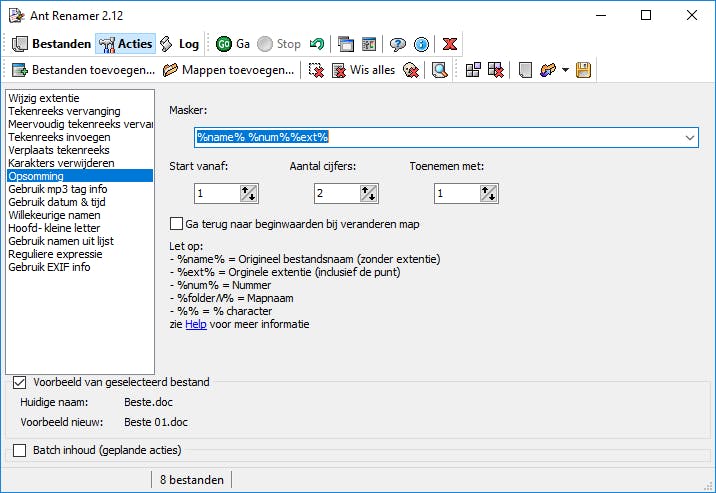Select Verplaats tekenreeks action
716x493 pixels.
80,150
